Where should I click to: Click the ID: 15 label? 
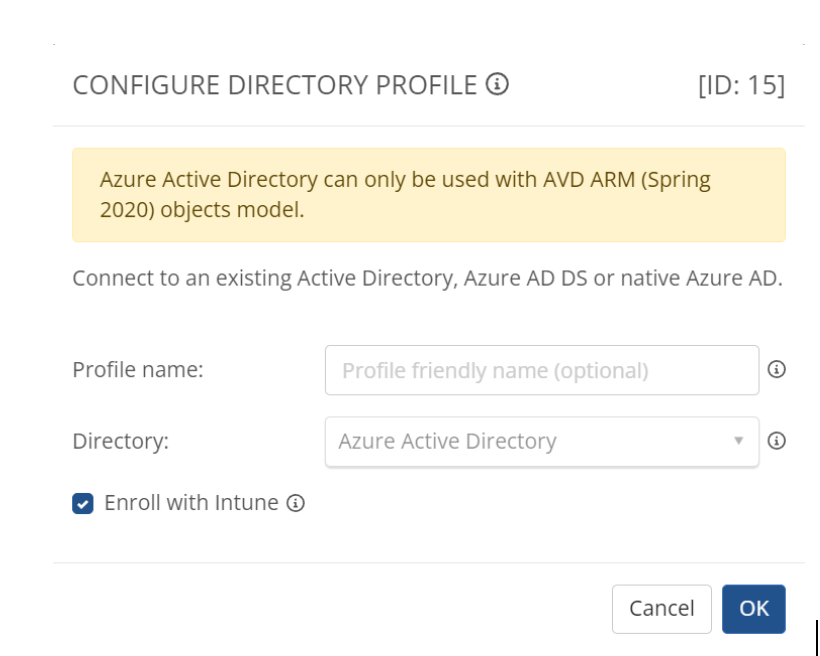[740, 86]
